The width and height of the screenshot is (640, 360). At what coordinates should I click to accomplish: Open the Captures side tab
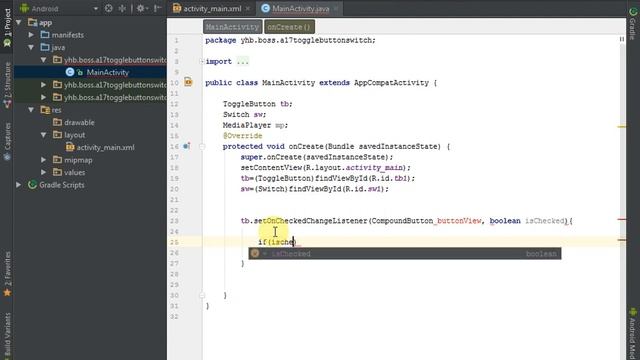pos(7,142)
